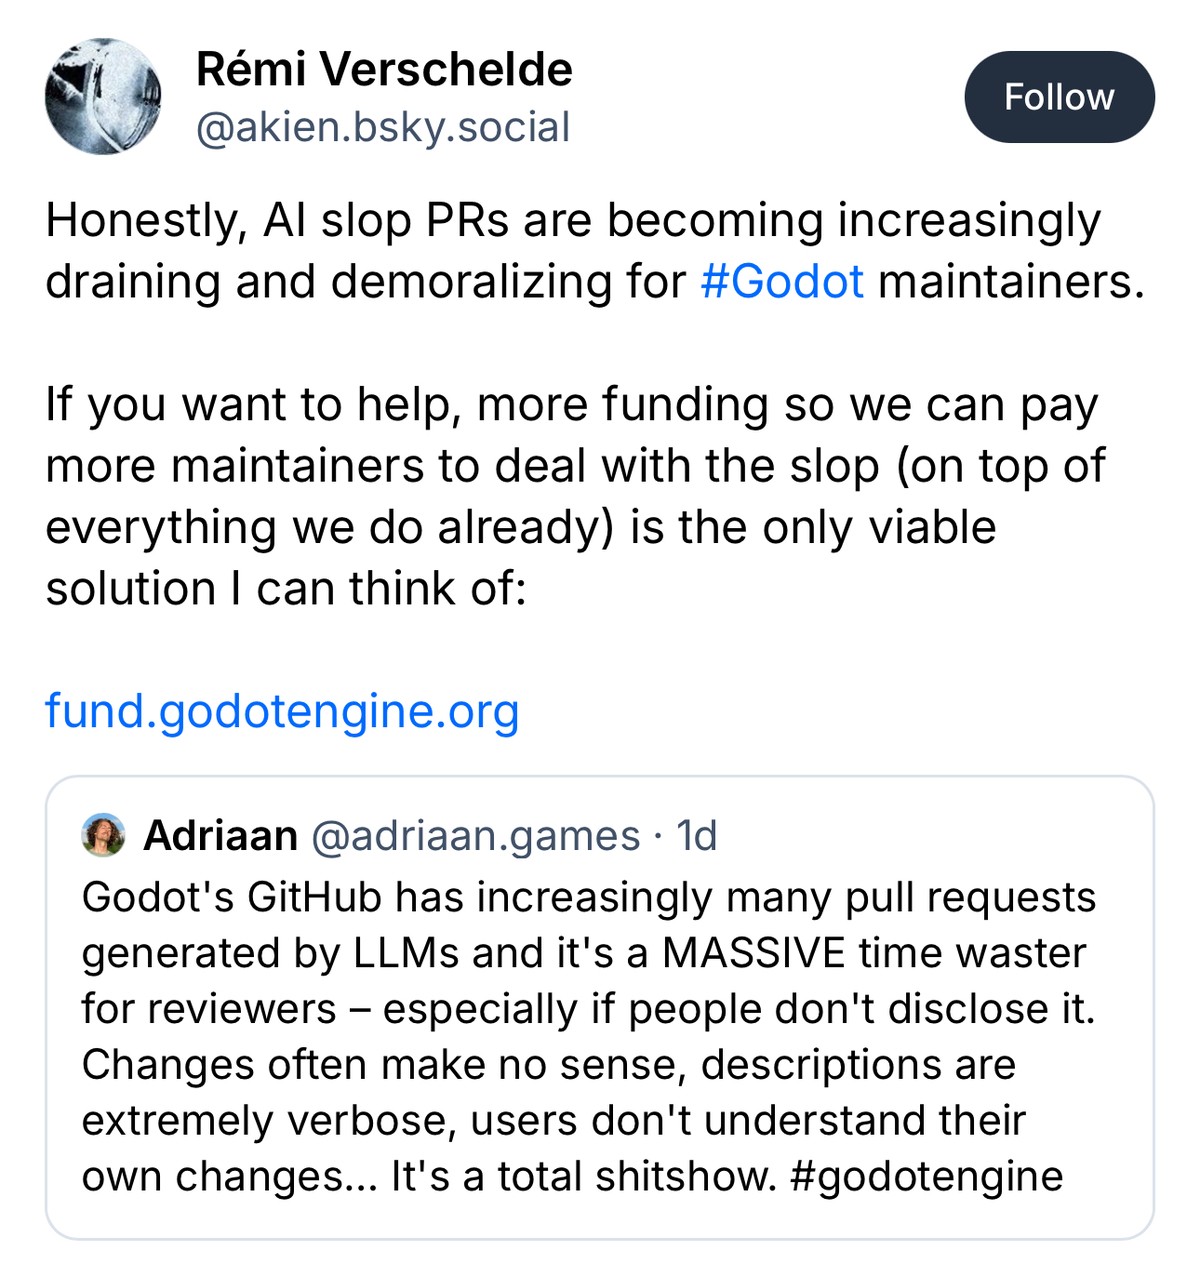Open the #godotengine hashtag in quoted post
The height and width of the screenshot is (1274, 1200).
pos(926,1176)
